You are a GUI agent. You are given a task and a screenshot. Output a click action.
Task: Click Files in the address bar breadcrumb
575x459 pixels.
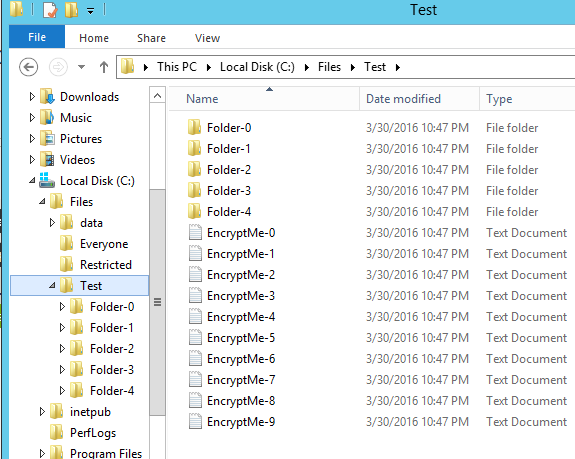(329, 67)
